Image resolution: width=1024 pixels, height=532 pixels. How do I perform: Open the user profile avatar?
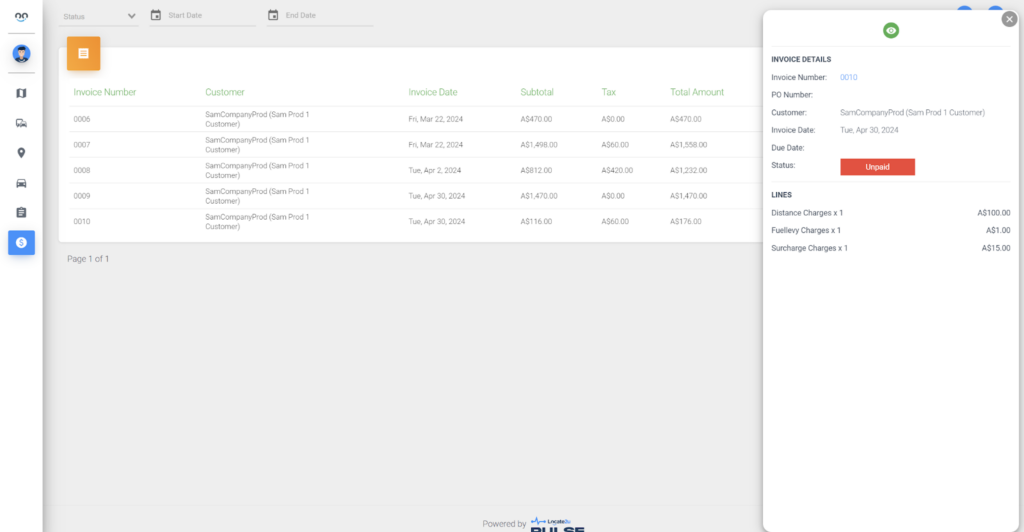[22, 54]
